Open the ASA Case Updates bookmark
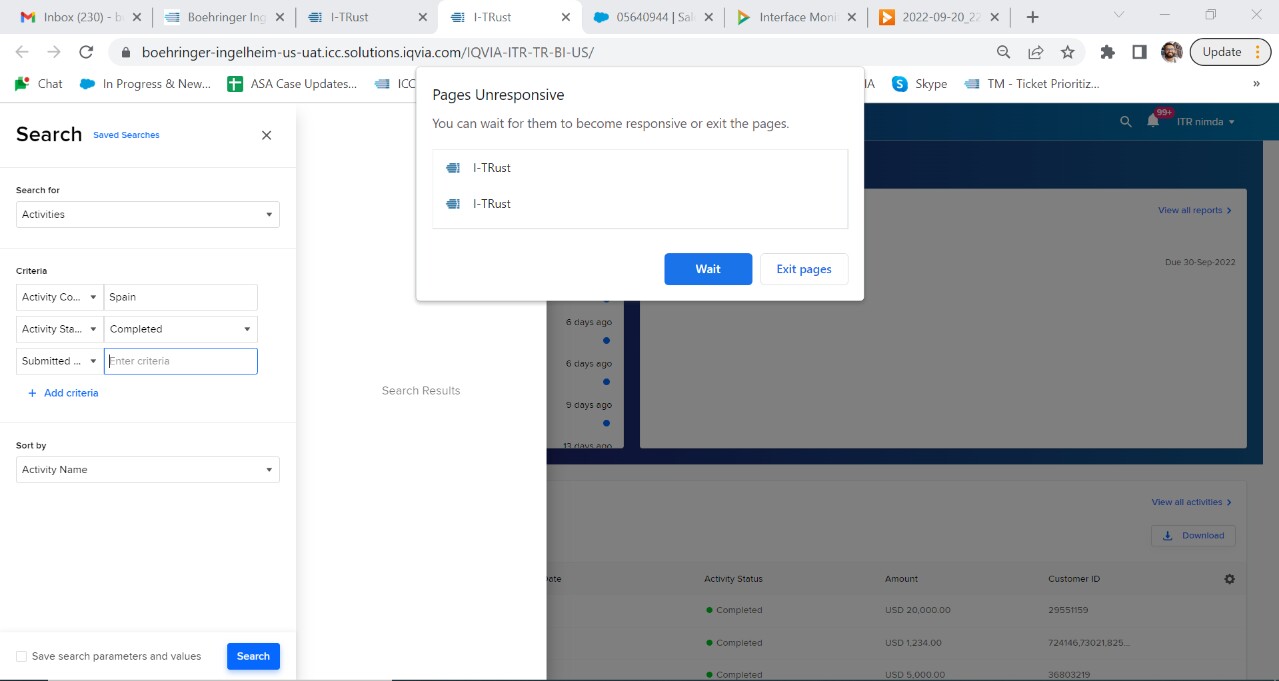The height and width of the screenshot is (681, 1279). (292, 84)
